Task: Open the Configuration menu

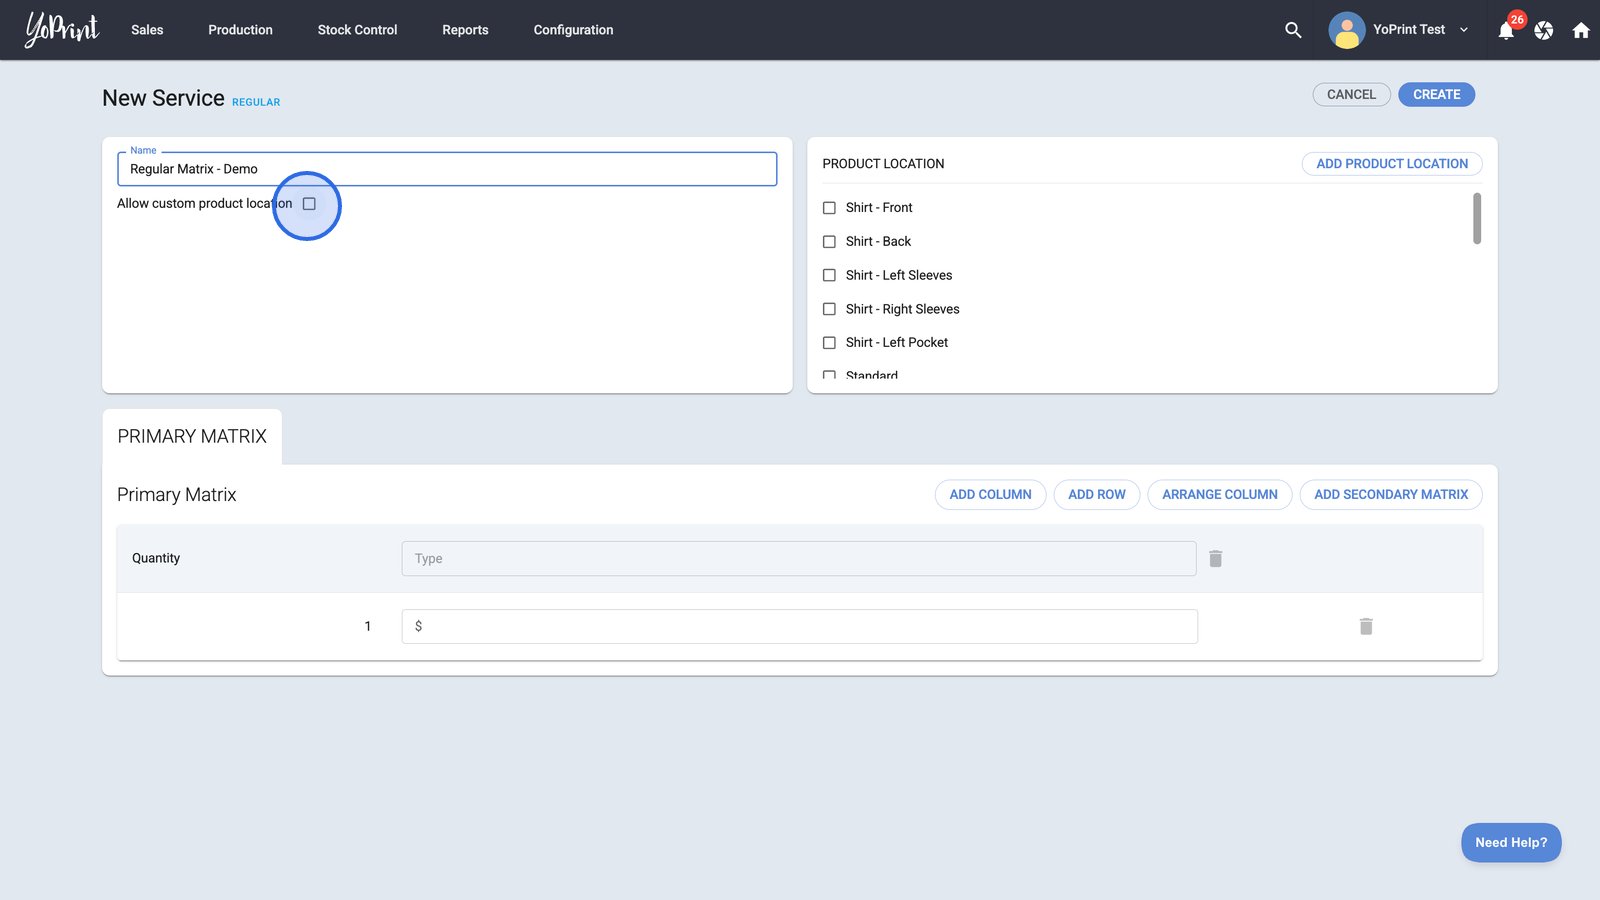Action: (x=573, y=30)
